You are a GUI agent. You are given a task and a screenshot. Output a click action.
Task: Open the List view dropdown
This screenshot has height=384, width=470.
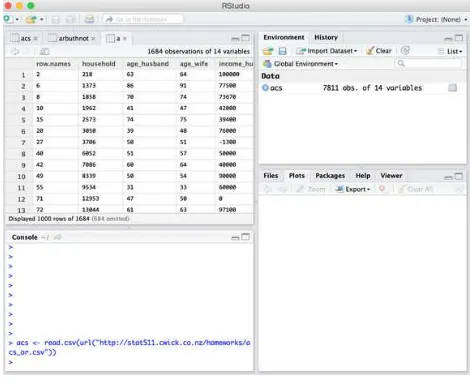pos(450,51)
